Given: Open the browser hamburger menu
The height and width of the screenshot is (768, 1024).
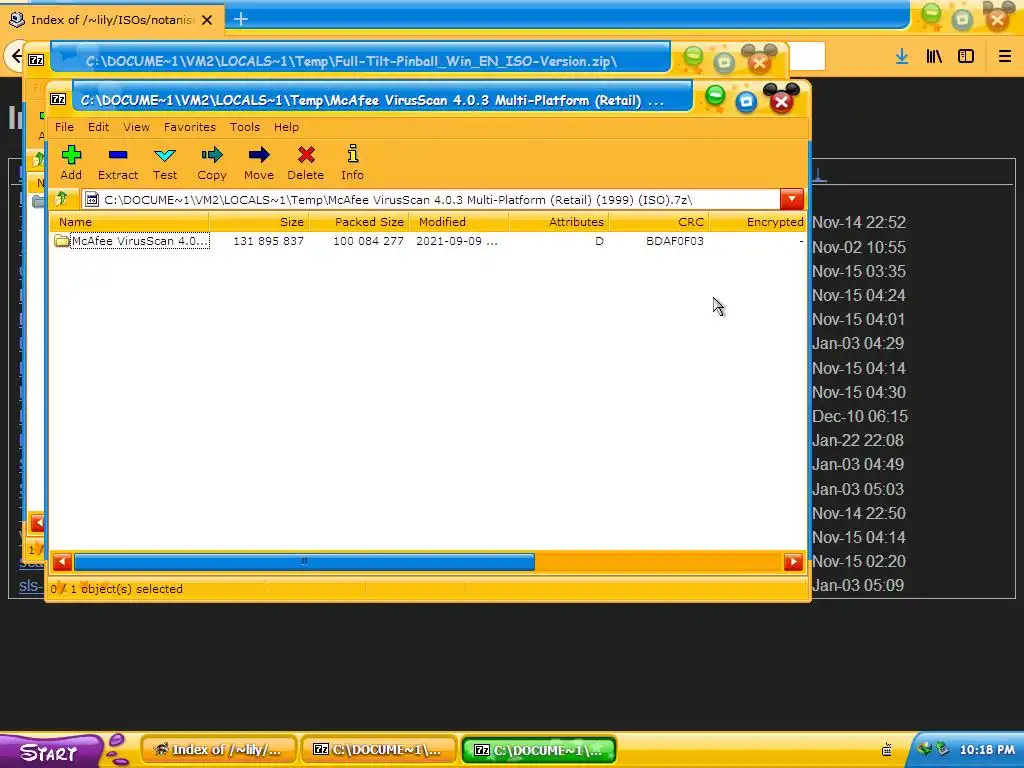Looking at the screenshot, I should (x=1004, y=56).
